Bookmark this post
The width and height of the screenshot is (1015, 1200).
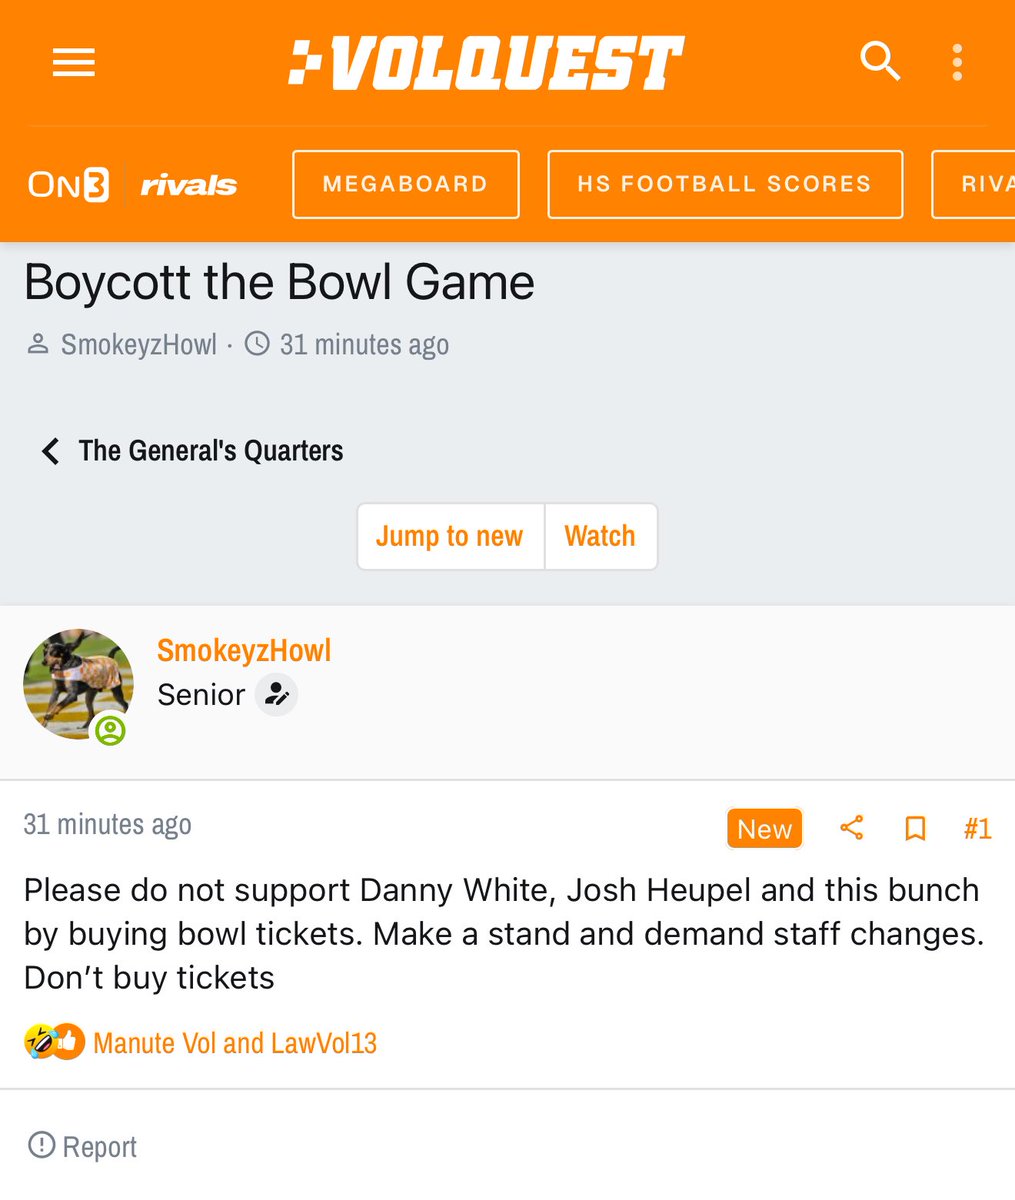click(x=914, y=828)
